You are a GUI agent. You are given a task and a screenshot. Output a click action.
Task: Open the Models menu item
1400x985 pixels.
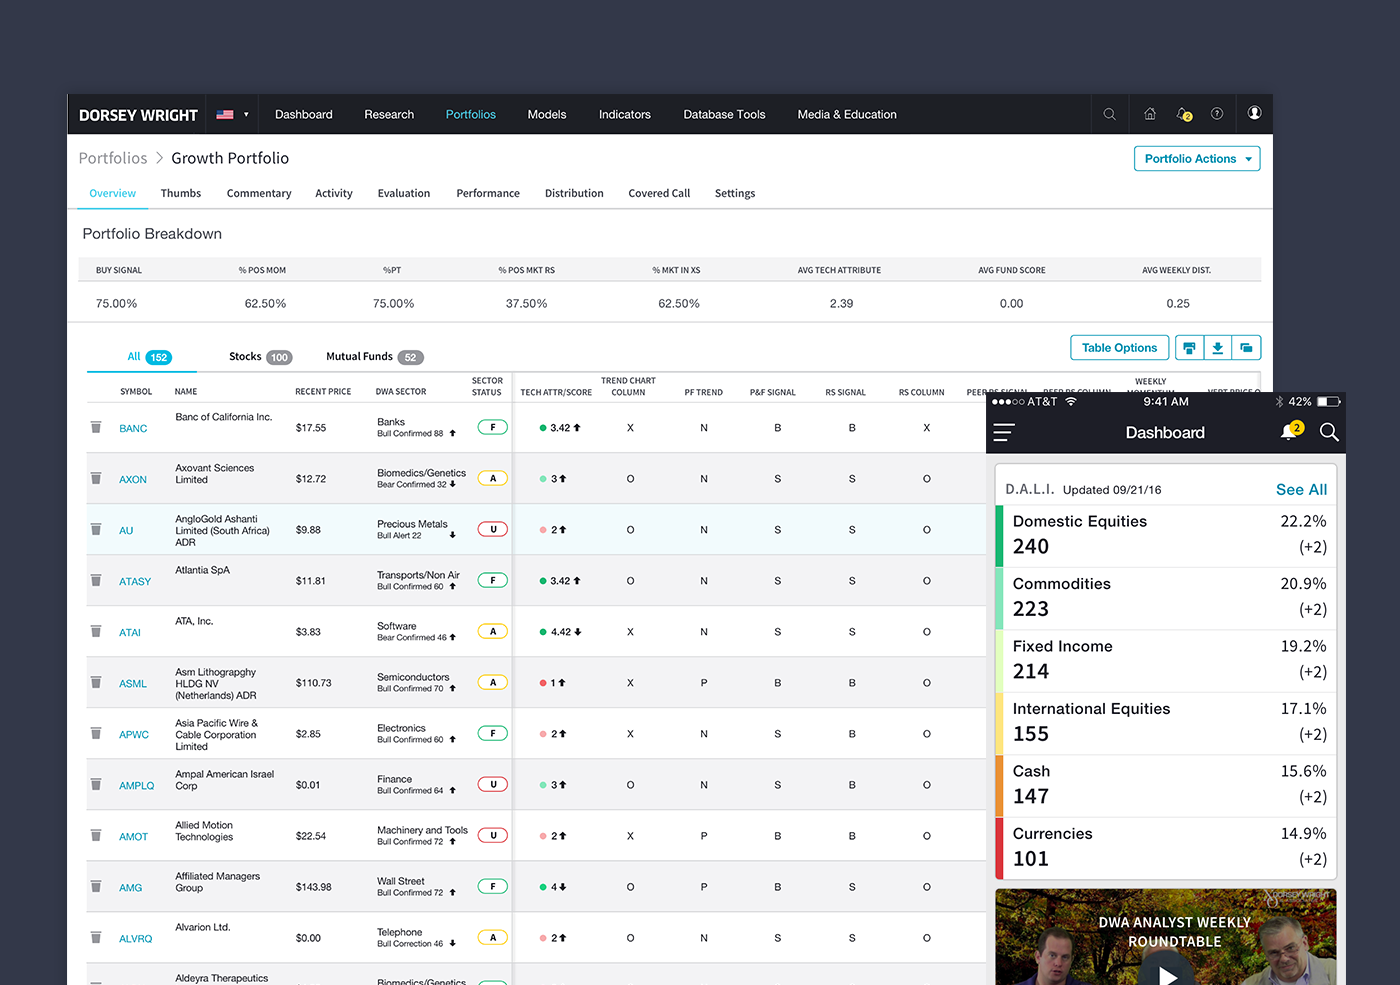[x=547, y=115]
